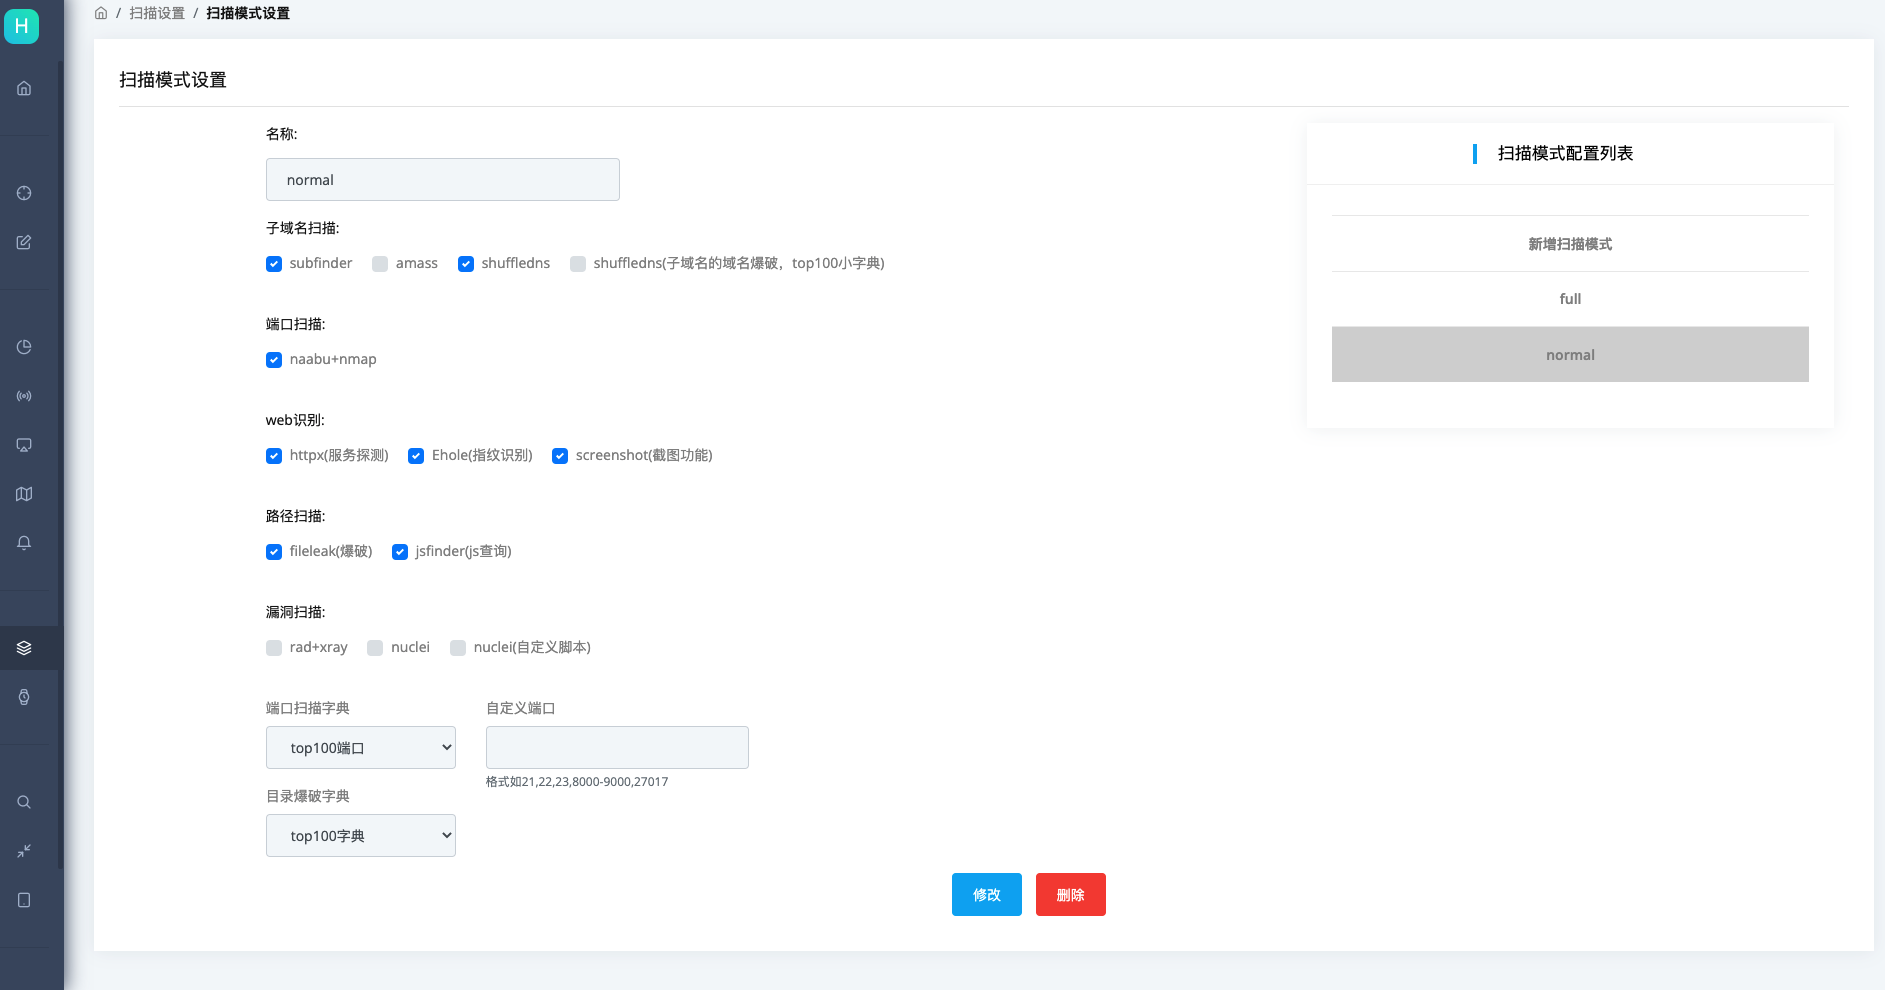Toggle the jsfinder js query checkbox
The image size is (1885, 990).
[x=400, y=552]
